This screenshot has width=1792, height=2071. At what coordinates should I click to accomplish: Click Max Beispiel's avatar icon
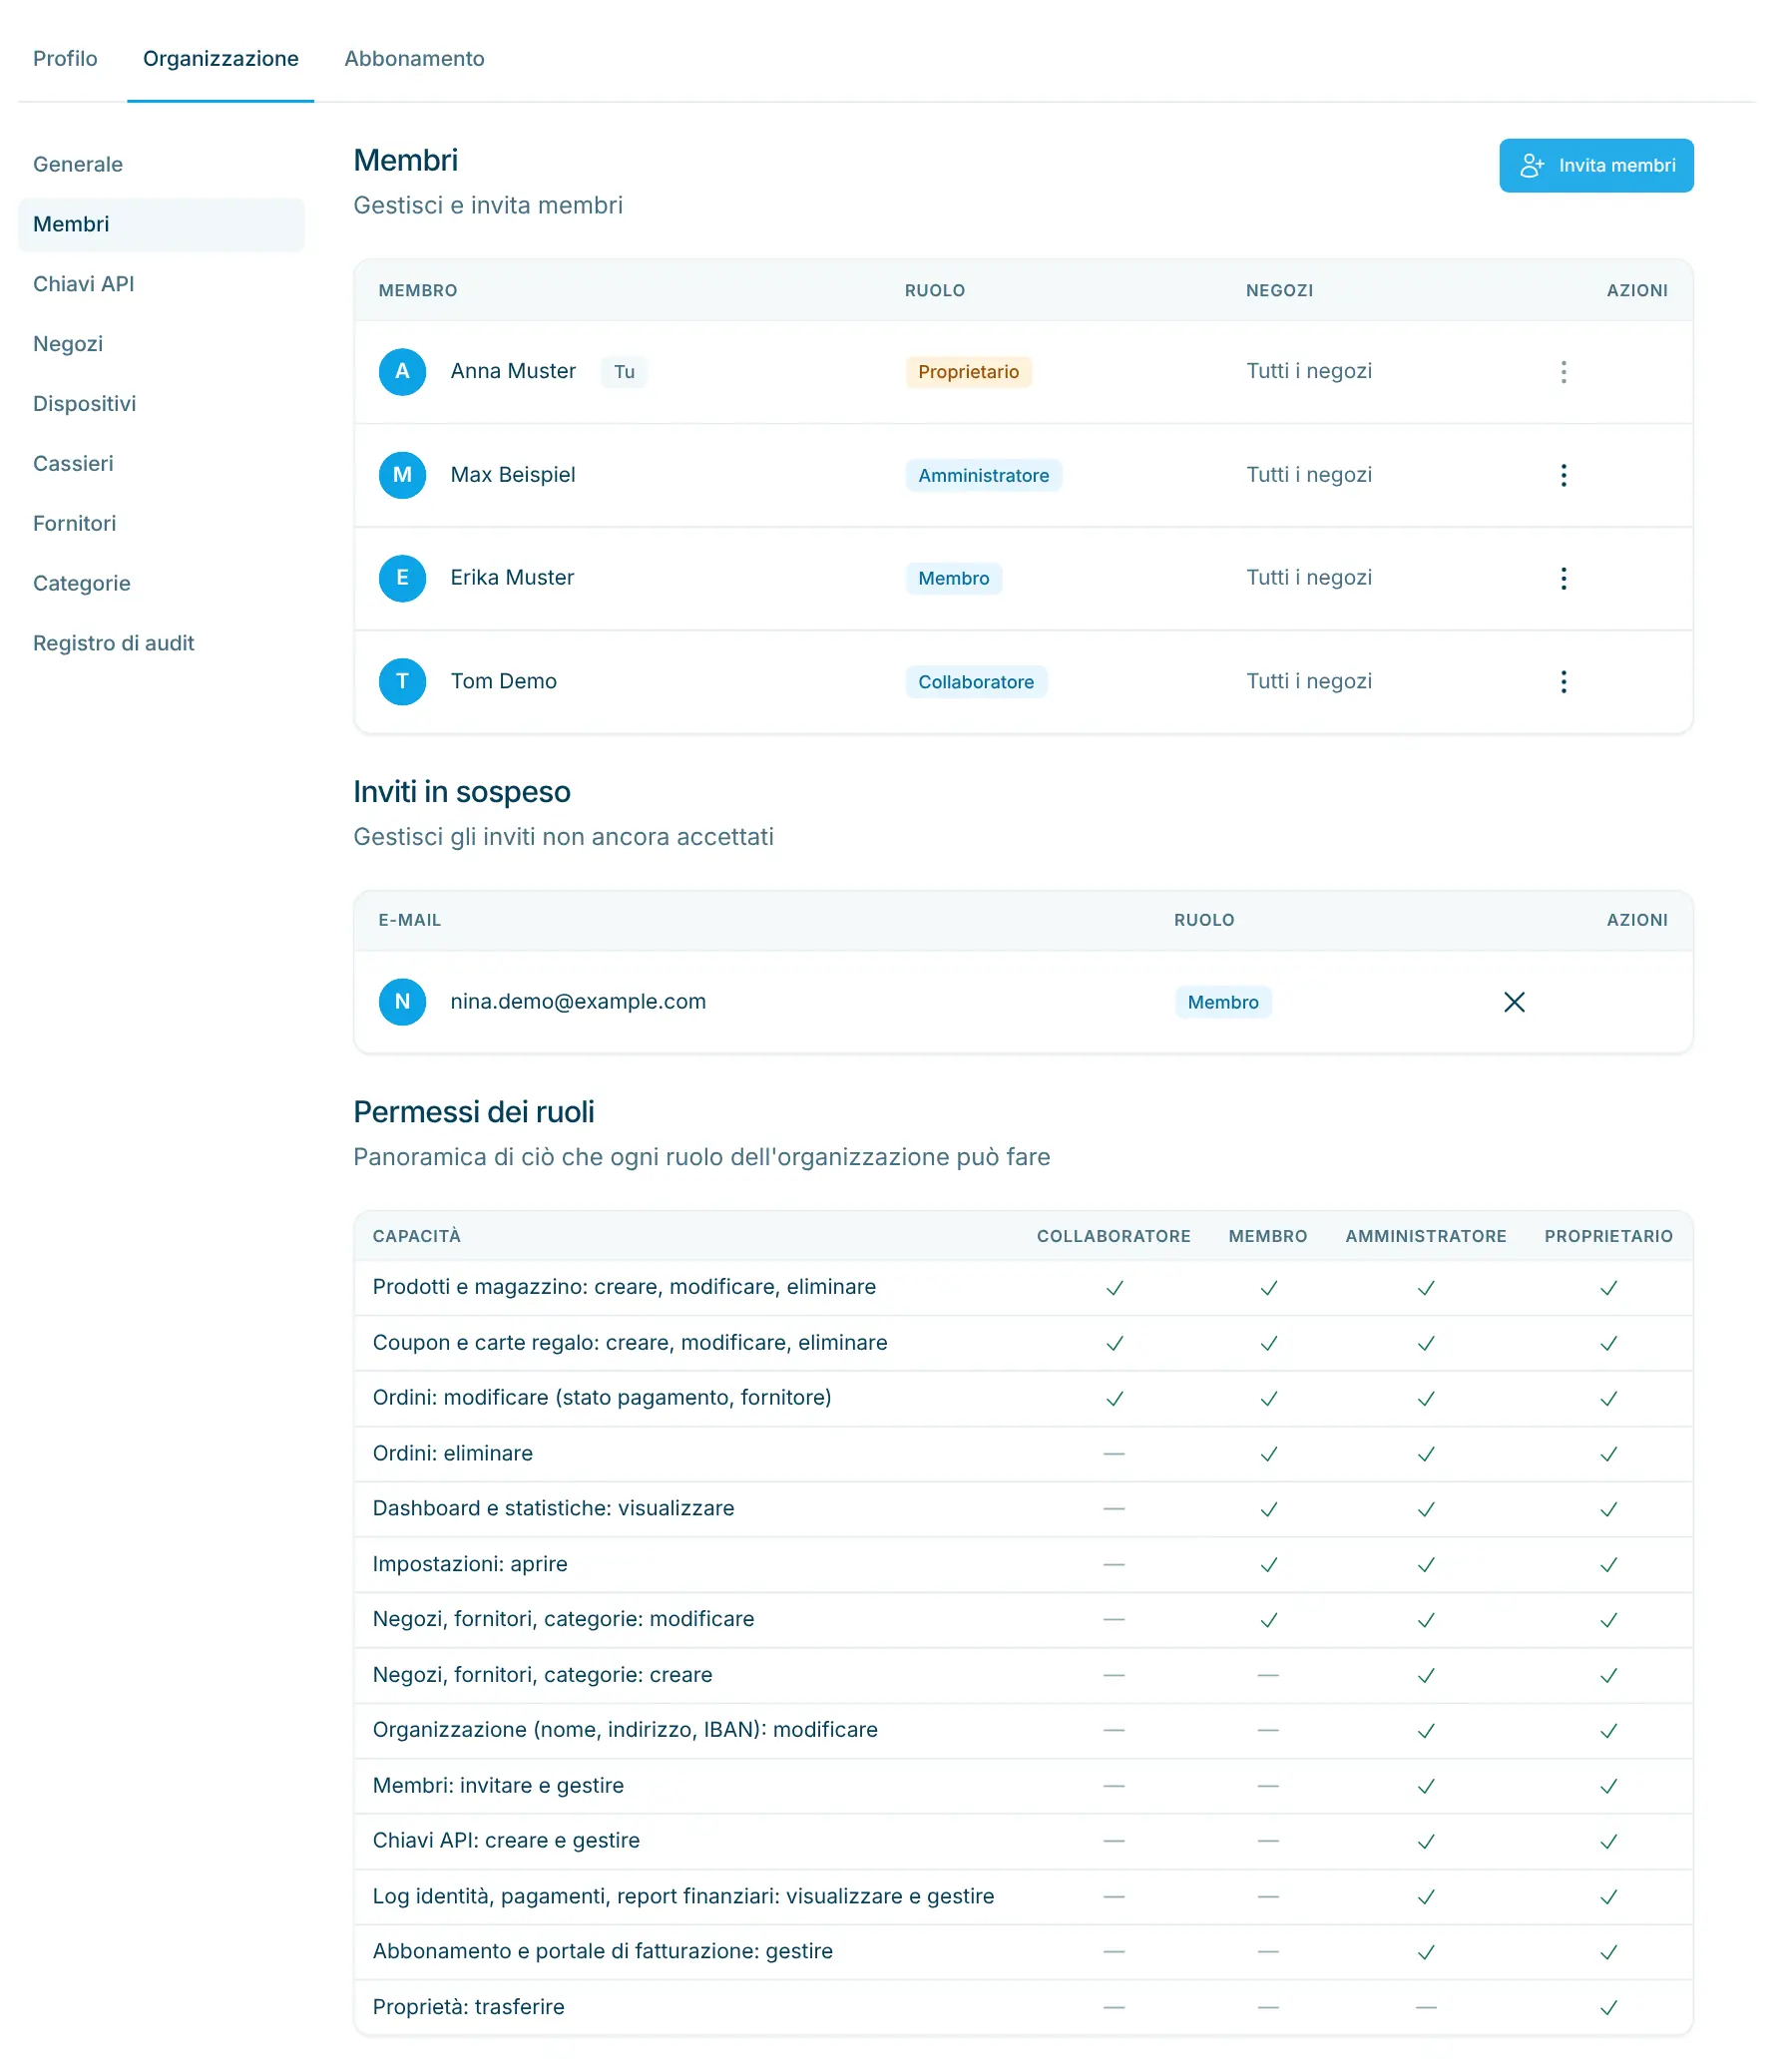(402, 475)
